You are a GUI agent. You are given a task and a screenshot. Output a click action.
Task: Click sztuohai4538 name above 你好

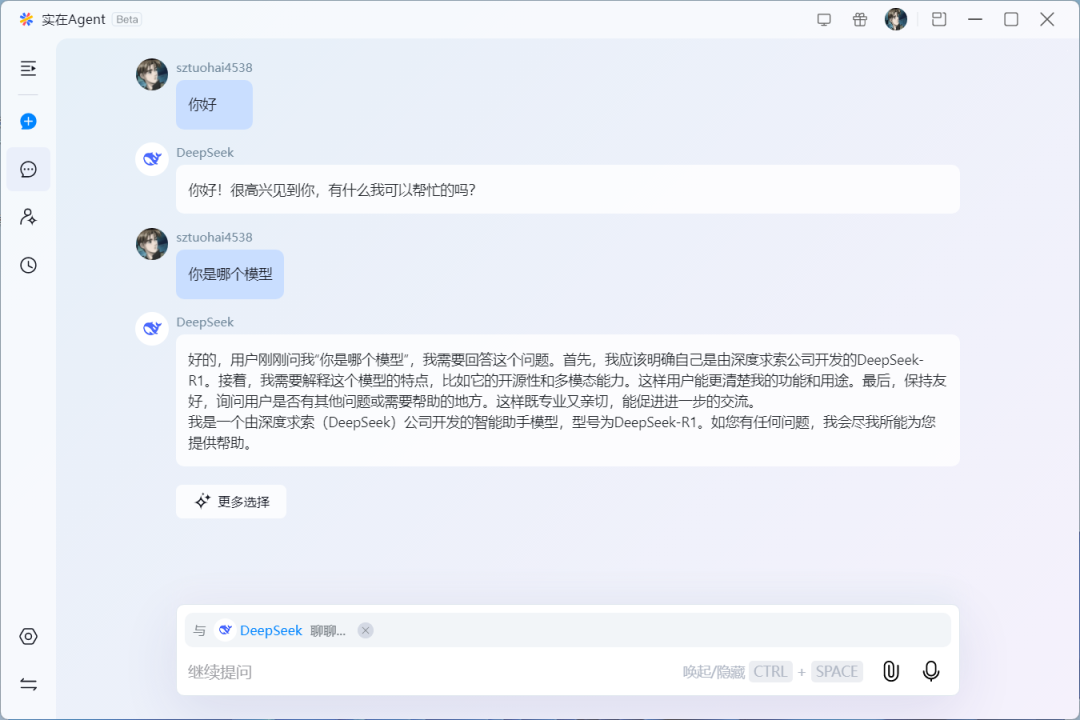pyautogui.click(x=214, y=68)
